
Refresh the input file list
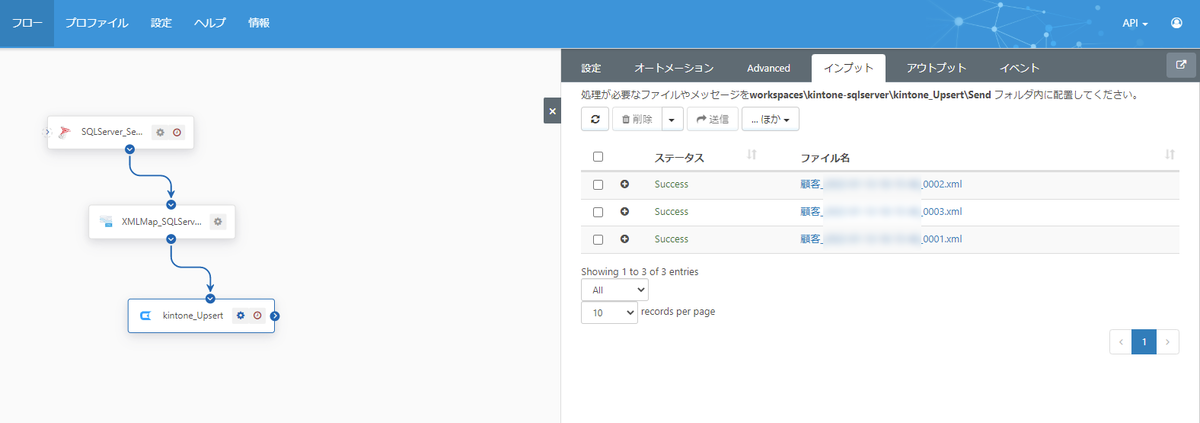595,119
